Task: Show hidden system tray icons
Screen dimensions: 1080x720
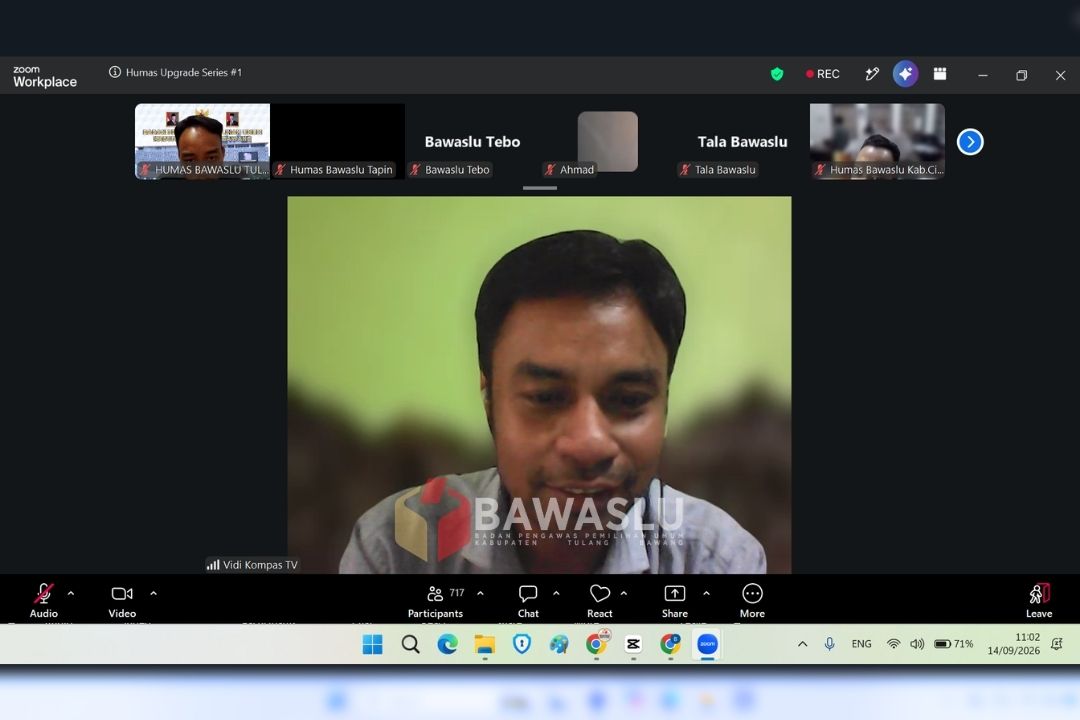Action: pyautogui.click(x=802, y=644)
